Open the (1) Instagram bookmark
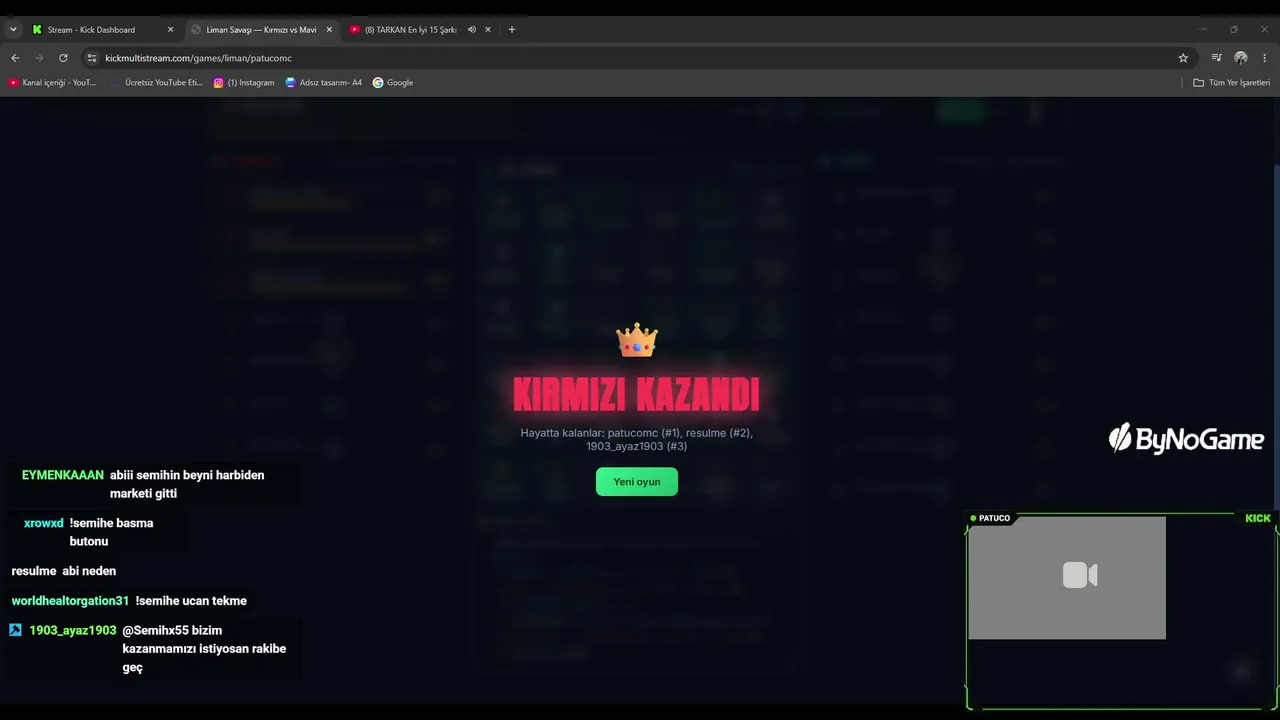This screenshot has height=720, width=1280. (x=244, y=83)
